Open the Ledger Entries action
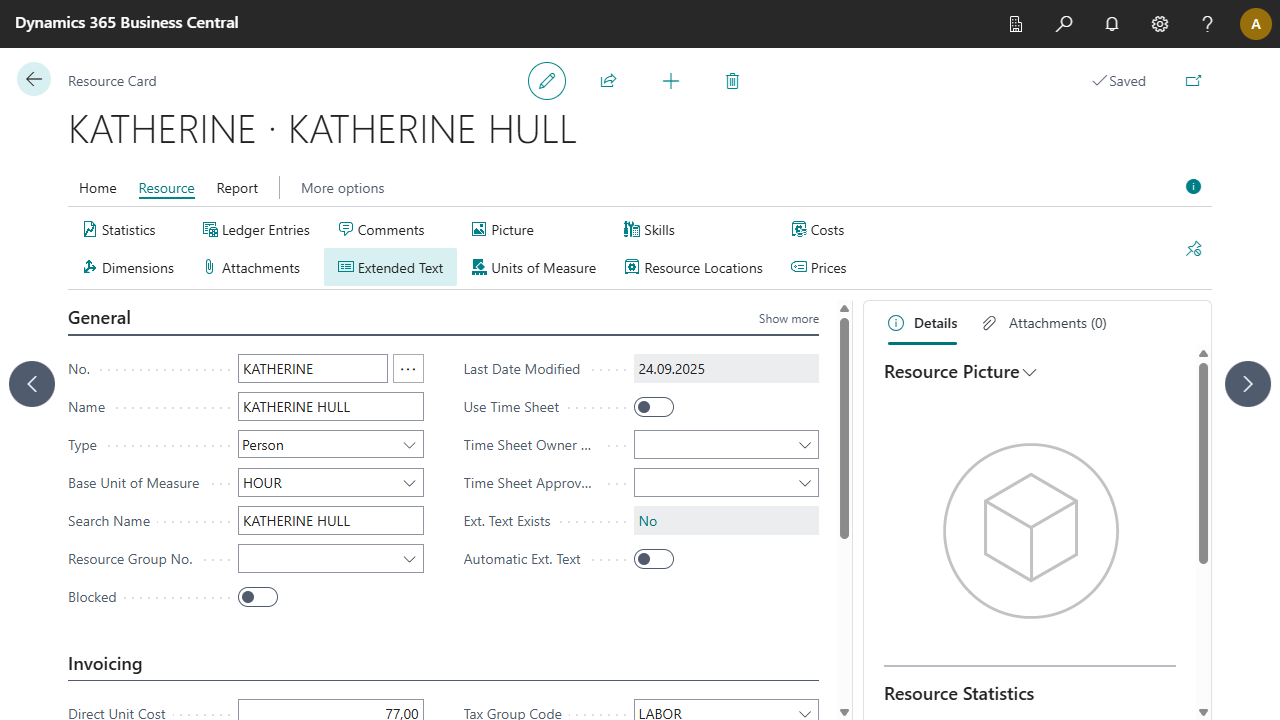 click(x=256, y=230)
